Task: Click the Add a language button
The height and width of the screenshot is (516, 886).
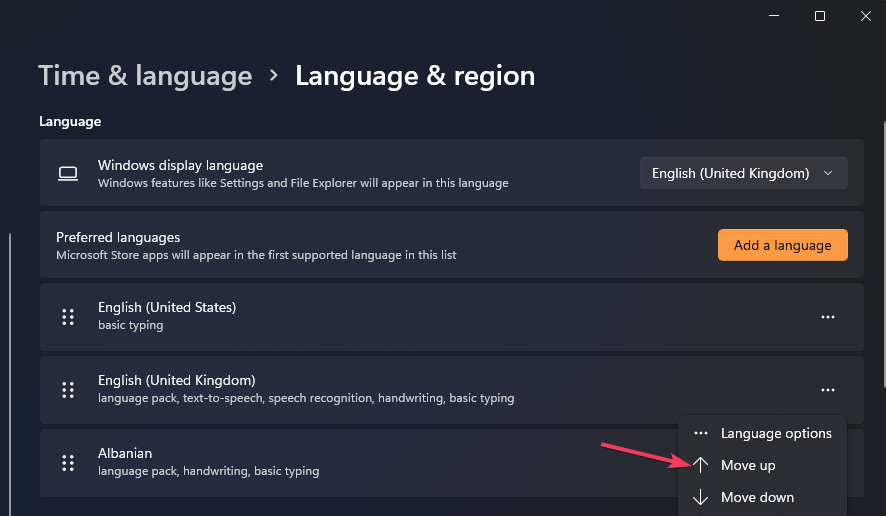Action: pos(783,245)
